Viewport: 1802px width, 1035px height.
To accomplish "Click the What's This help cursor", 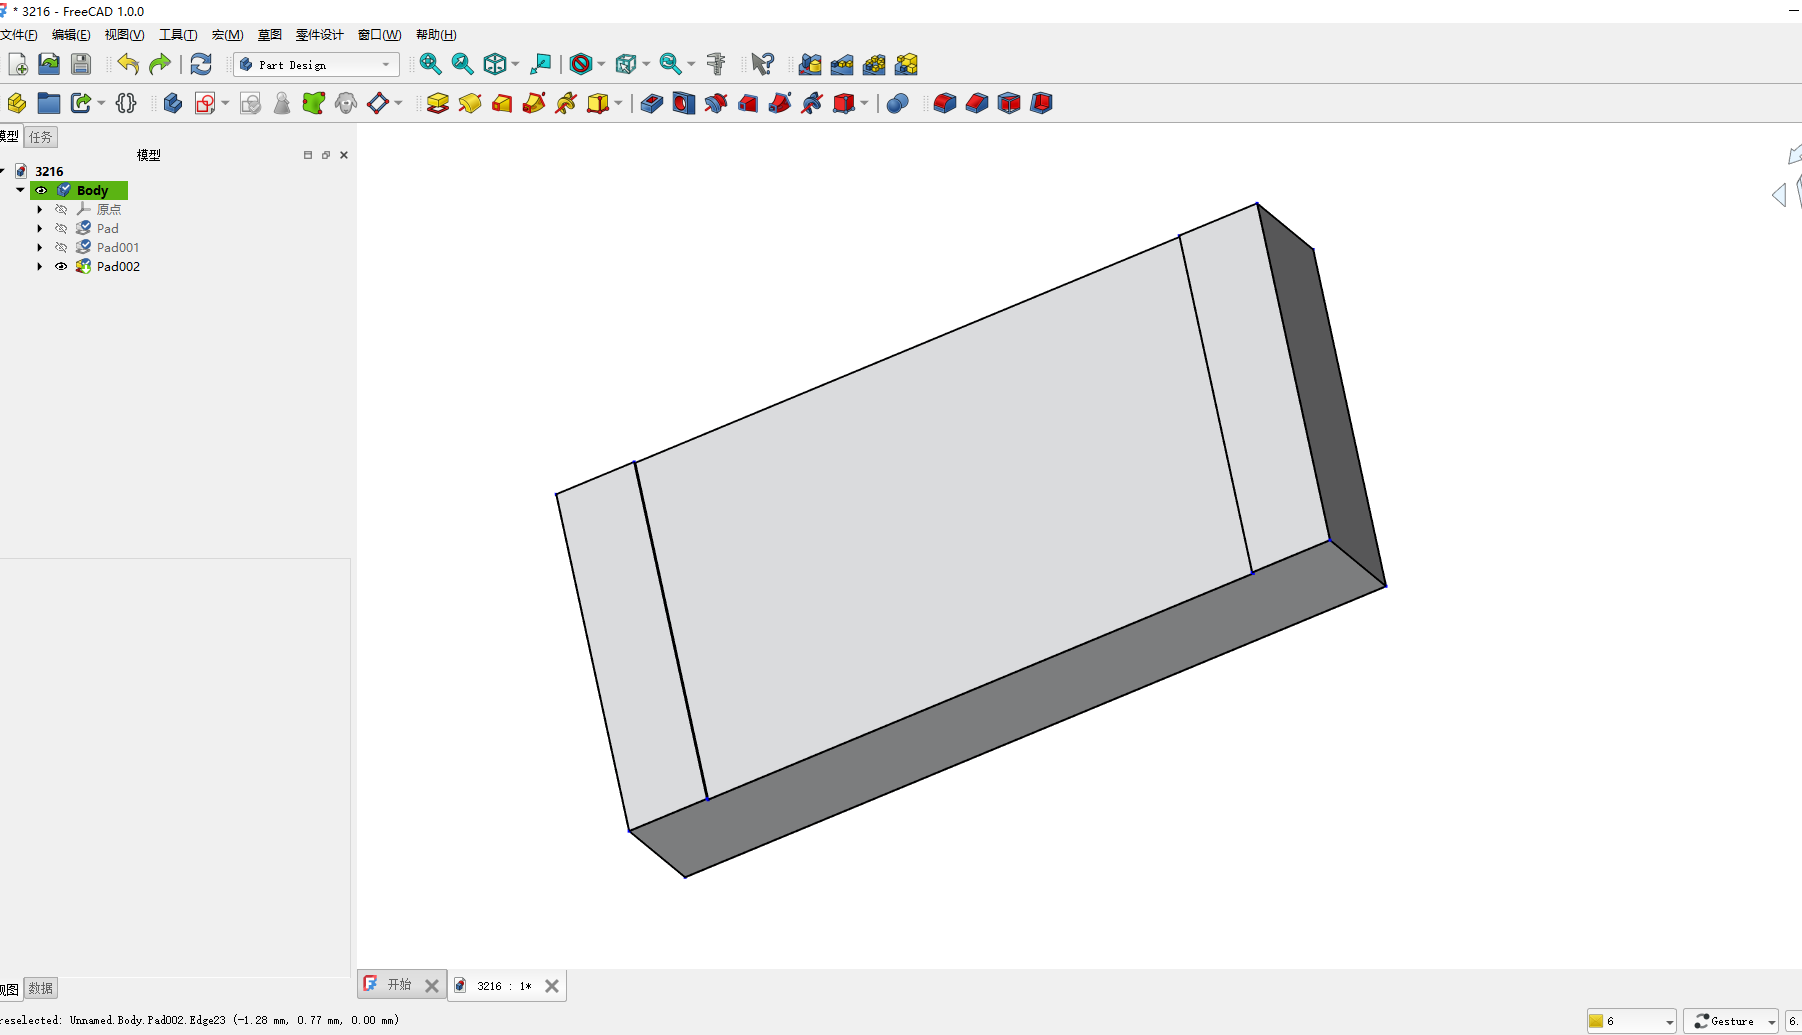I will [762, 64].
